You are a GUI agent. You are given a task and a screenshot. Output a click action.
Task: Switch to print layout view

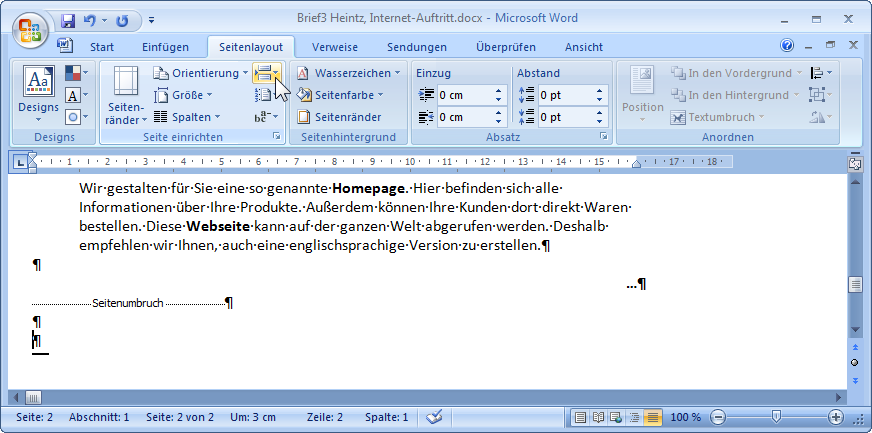coord(580,417)
